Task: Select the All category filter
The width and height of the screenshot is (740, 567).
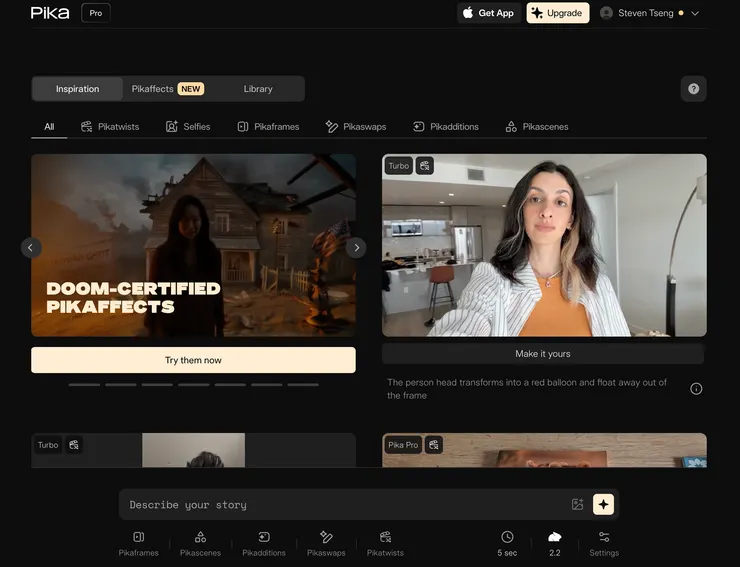Action: pos(49,127)
